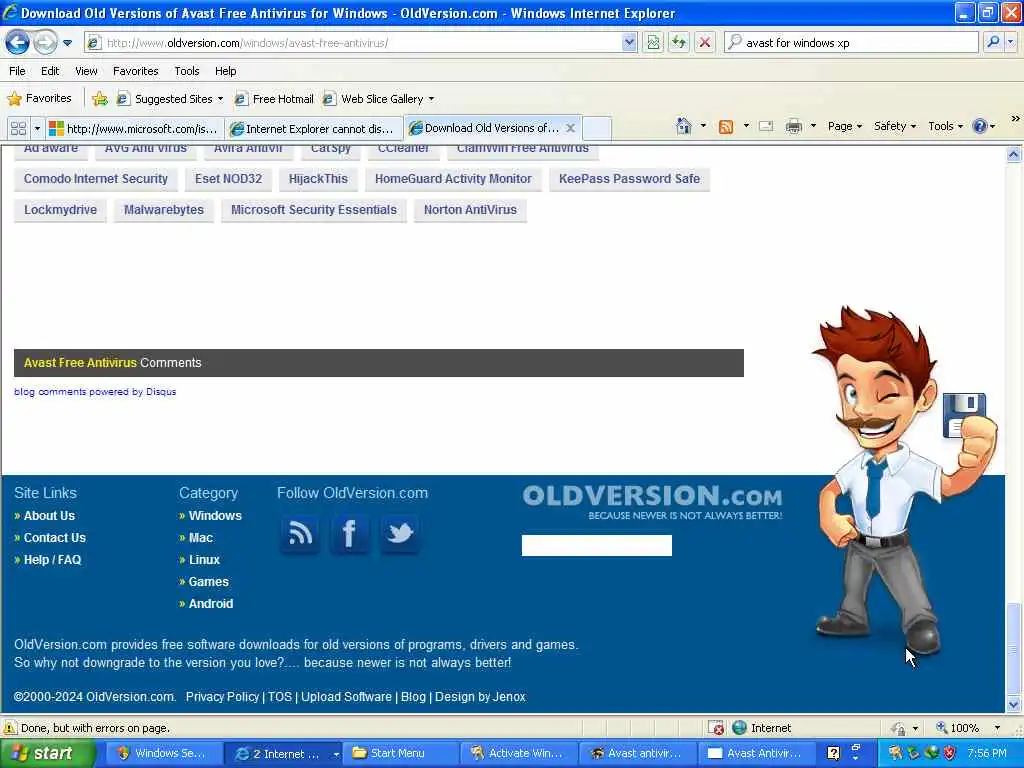Open the Start Menu folder taskbar item
1024x768 pixels.
coord(399,754)
